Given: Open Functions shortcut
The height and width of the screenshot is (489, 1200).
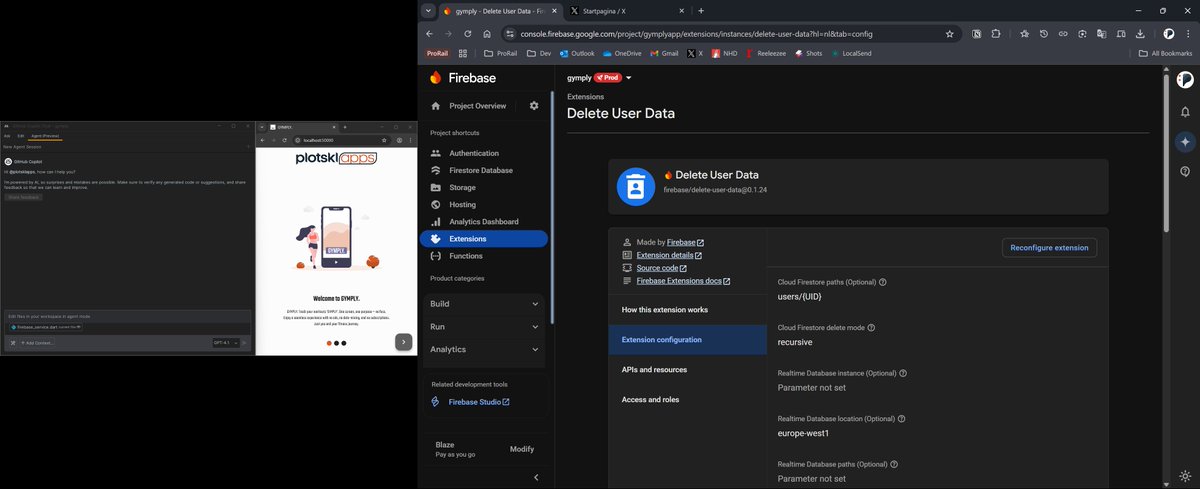Looking at the screenshot, I should pyautogui.click(x=466, y=256).
